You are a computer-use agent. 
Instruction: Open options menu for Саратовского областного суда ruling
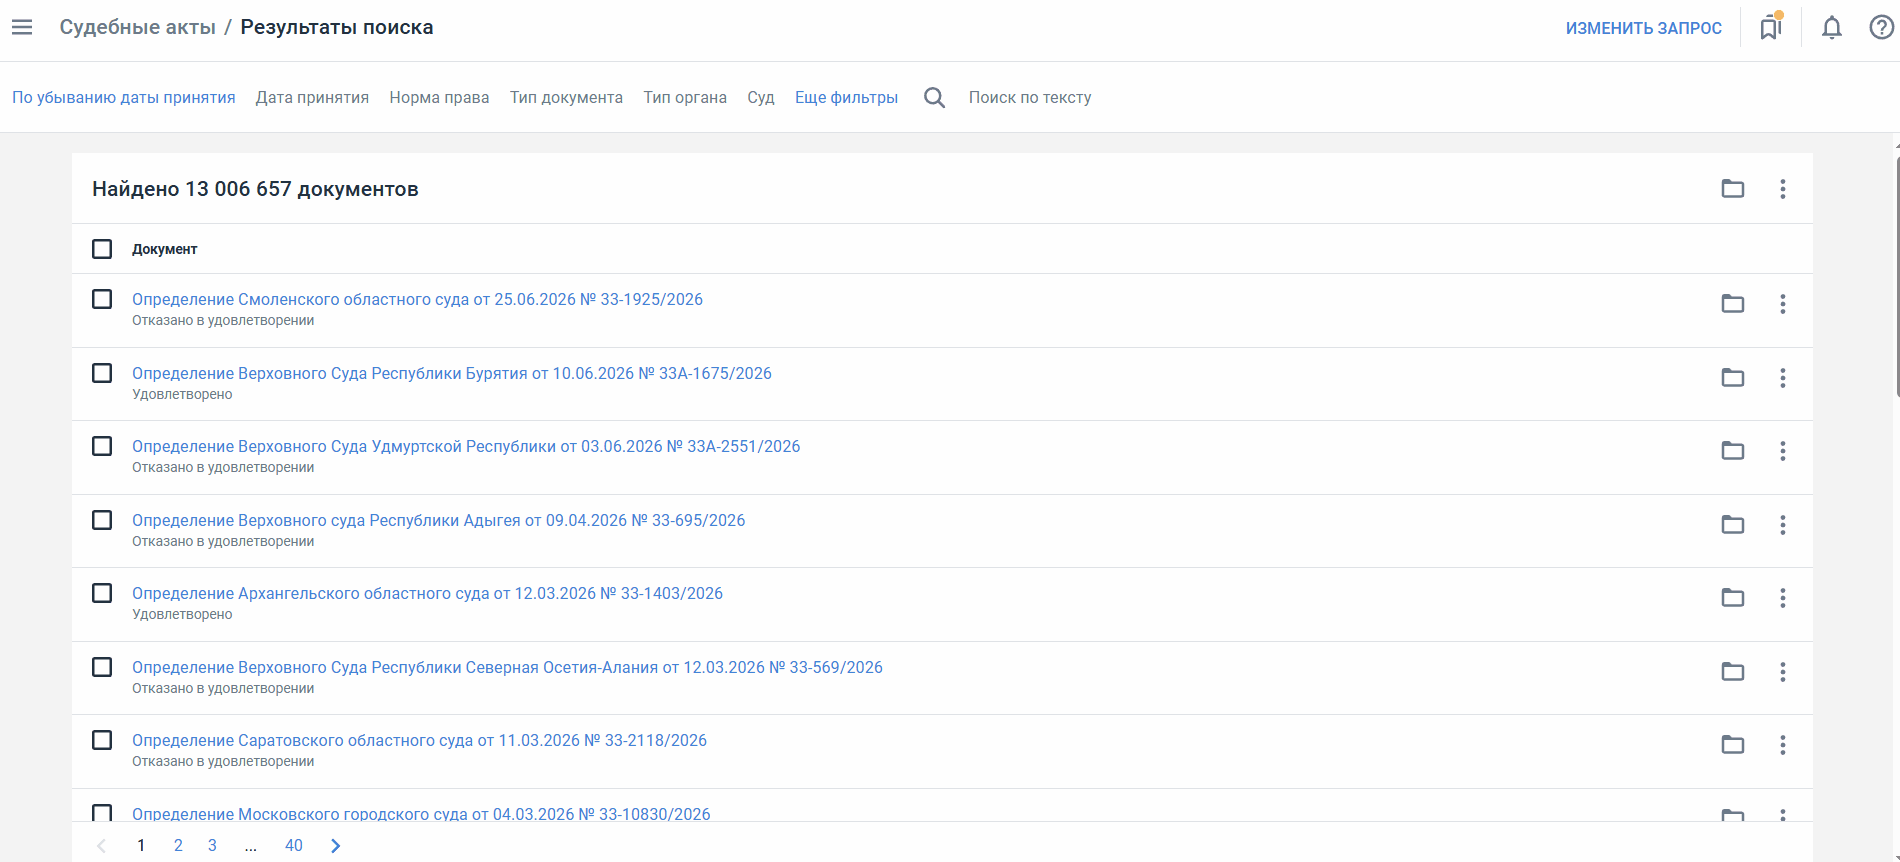click(x=1782, y=745)
